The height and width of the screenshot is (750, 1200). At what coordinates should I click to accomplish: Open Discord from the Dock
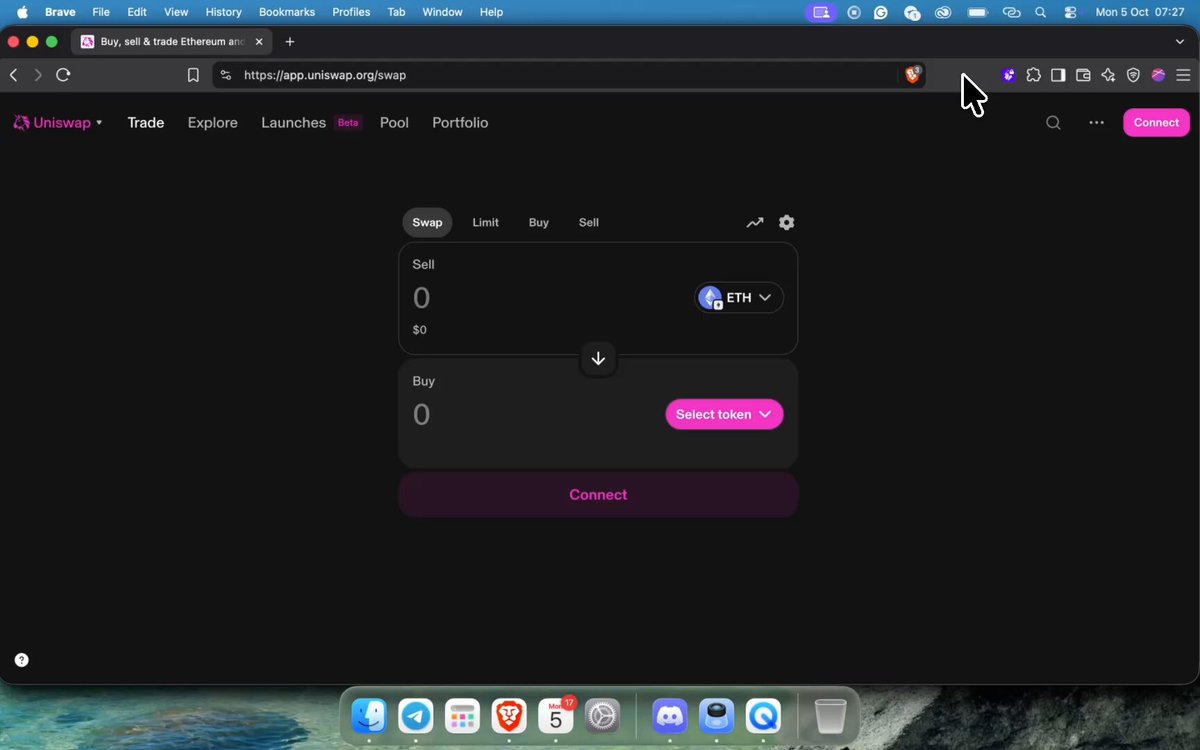click(x=670, y=716)
